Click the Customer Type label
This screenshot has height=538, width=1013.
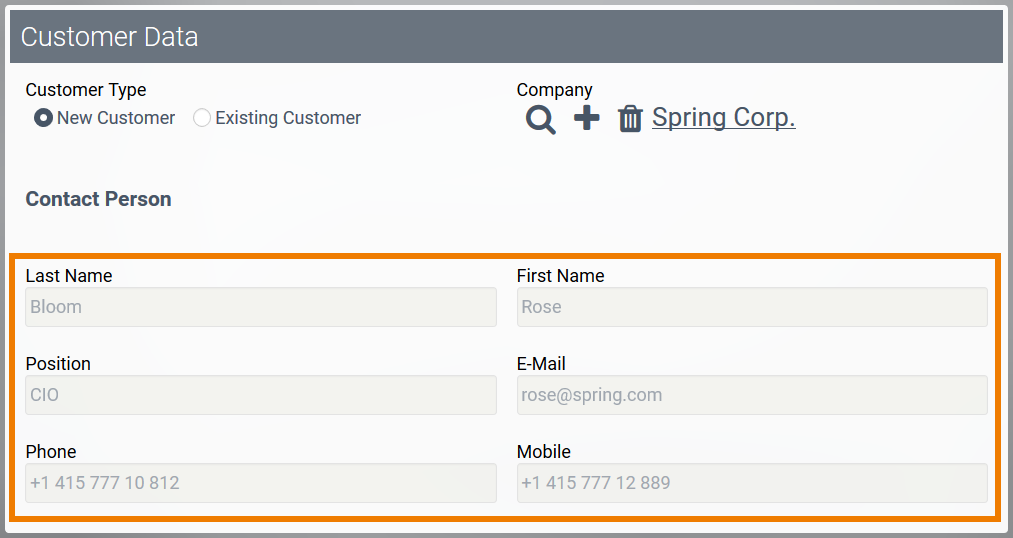(86, 90)
